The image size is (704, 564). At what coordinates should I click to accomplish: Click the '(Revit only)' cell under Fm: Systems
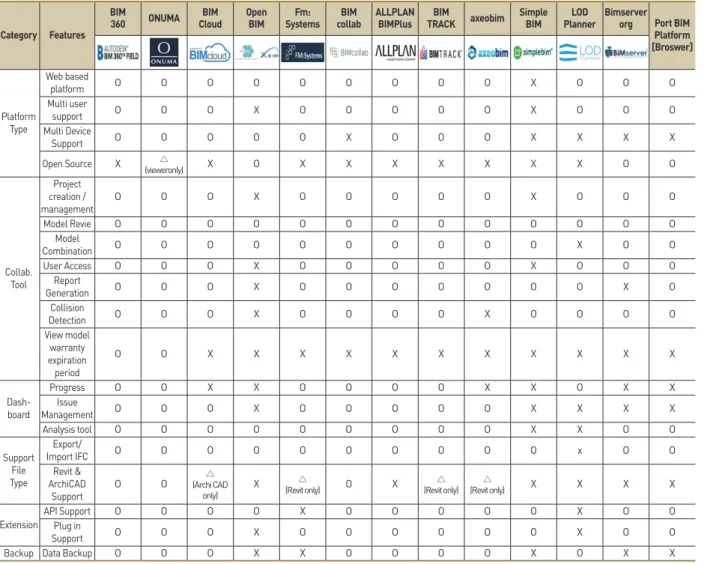pos(303,485)
